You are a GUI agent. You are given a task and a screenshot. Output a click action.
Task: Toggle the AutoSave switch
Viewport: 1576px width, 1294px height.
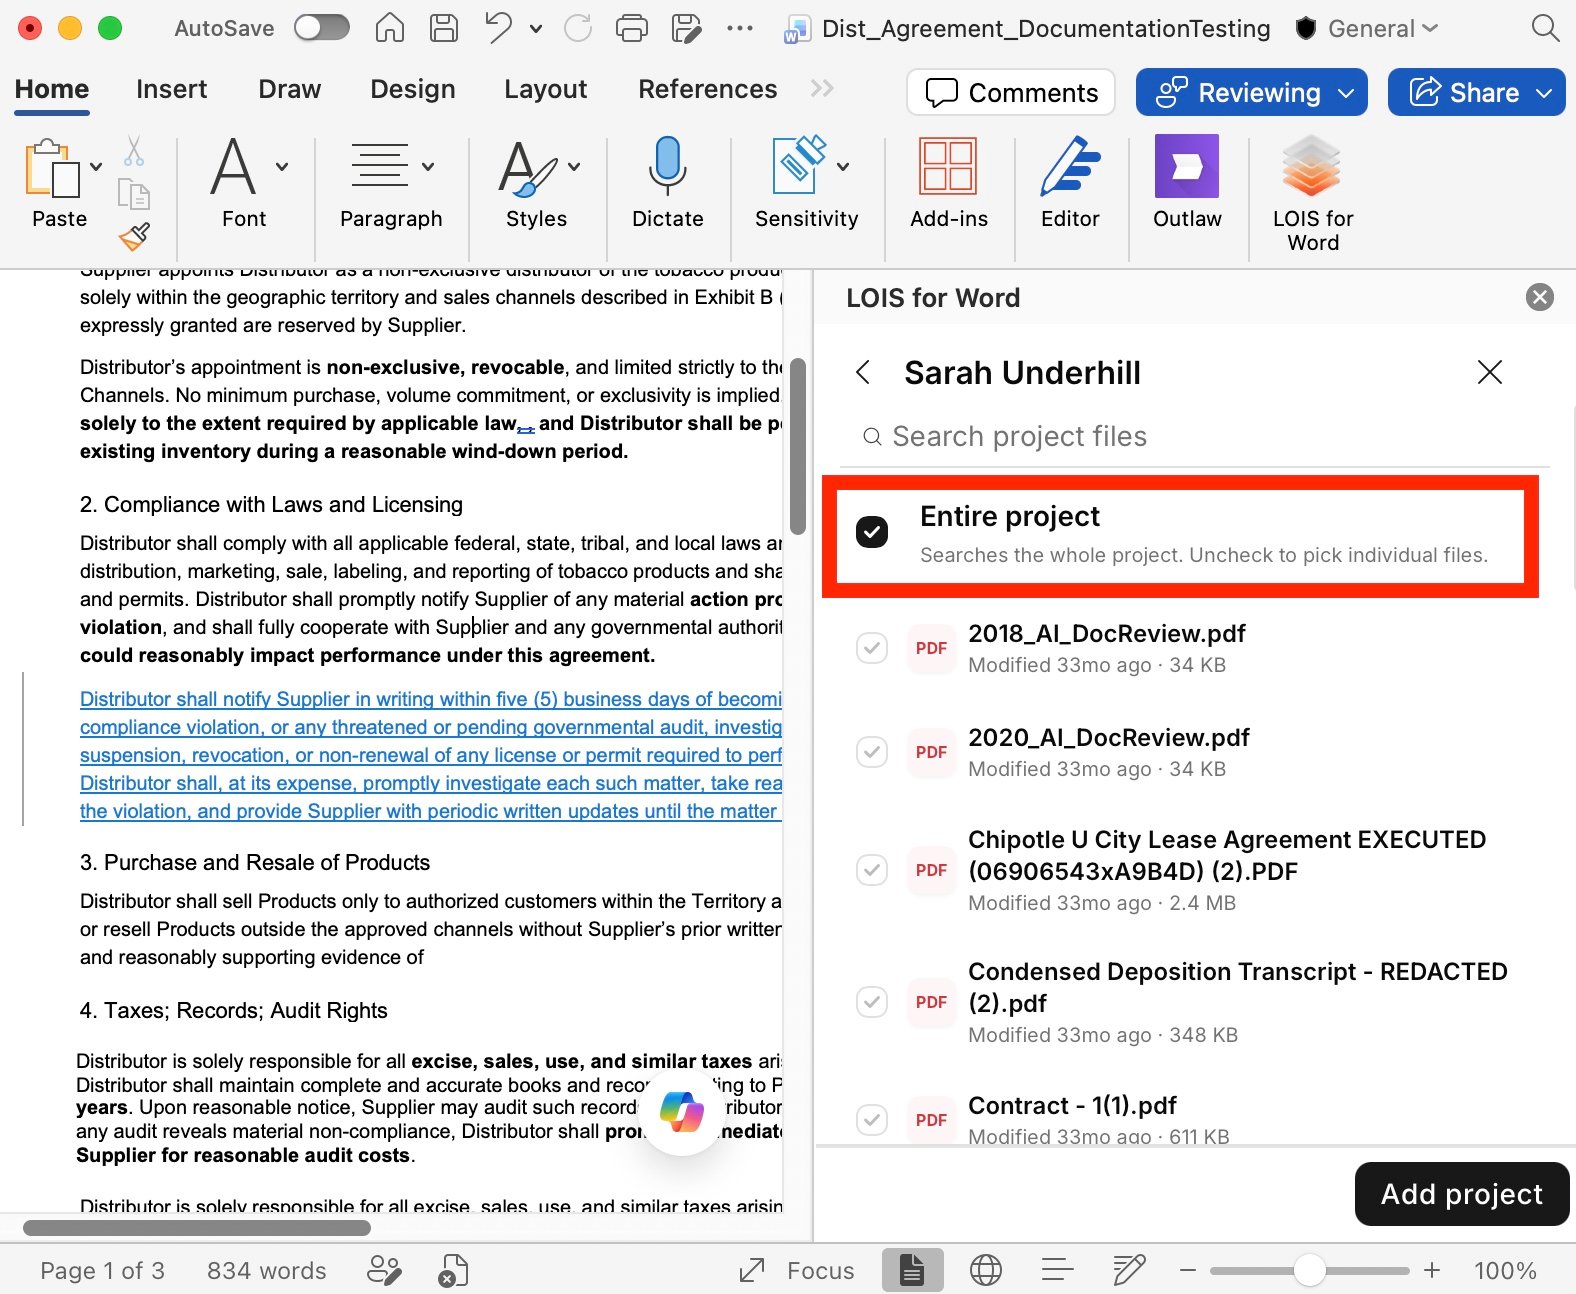[322, 28]
